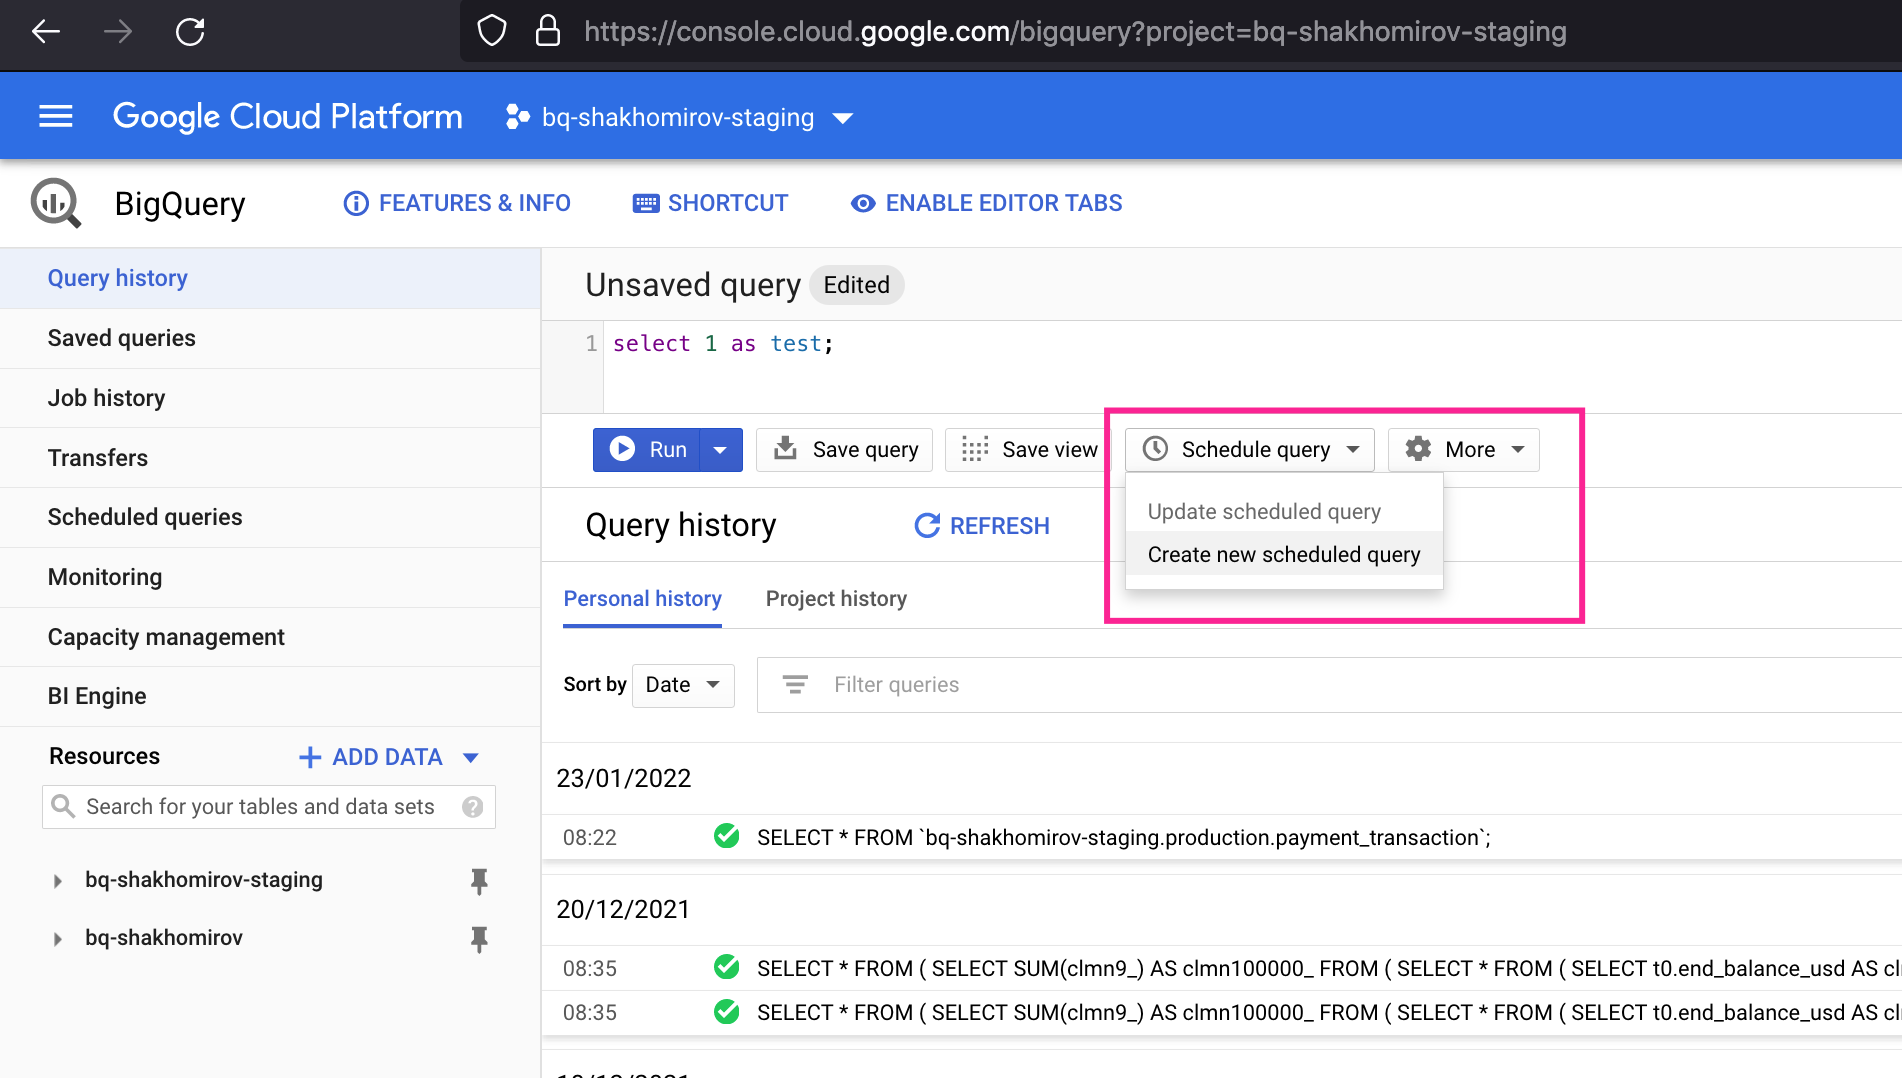Open the Sort by Date dropdown
The image size is (1902, 1078).
point(683,685)
